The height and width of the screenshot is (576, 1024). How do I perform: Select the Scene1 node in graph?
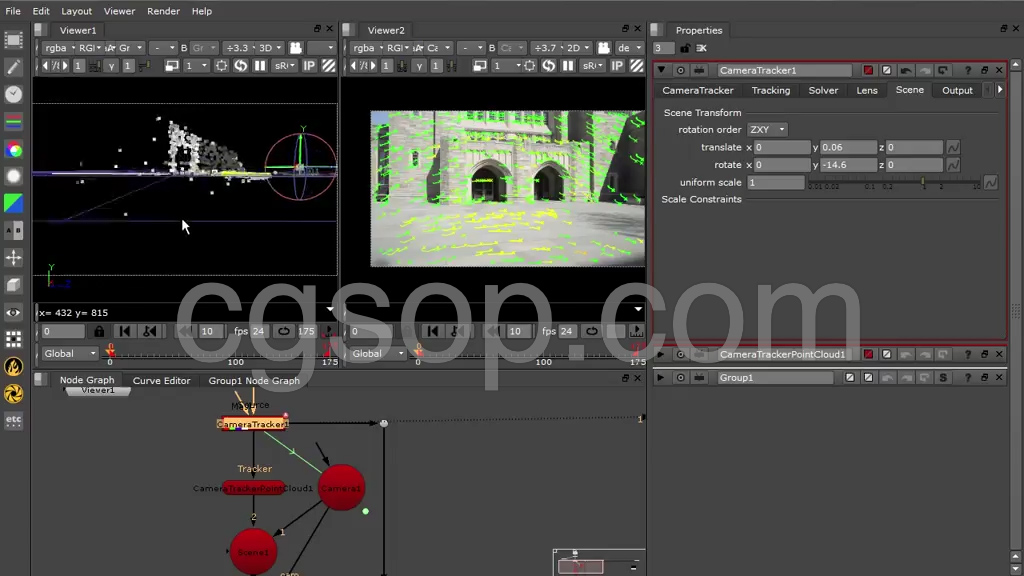click(x=253, y=552)
